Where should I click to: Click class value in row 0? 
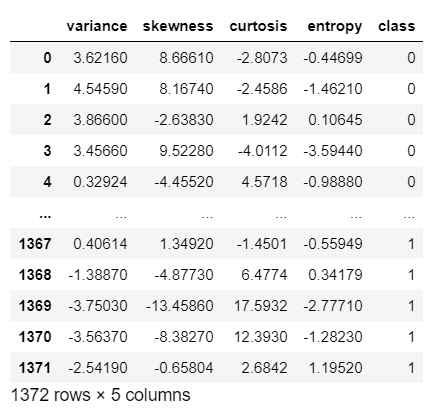click(x=411, y=58)
